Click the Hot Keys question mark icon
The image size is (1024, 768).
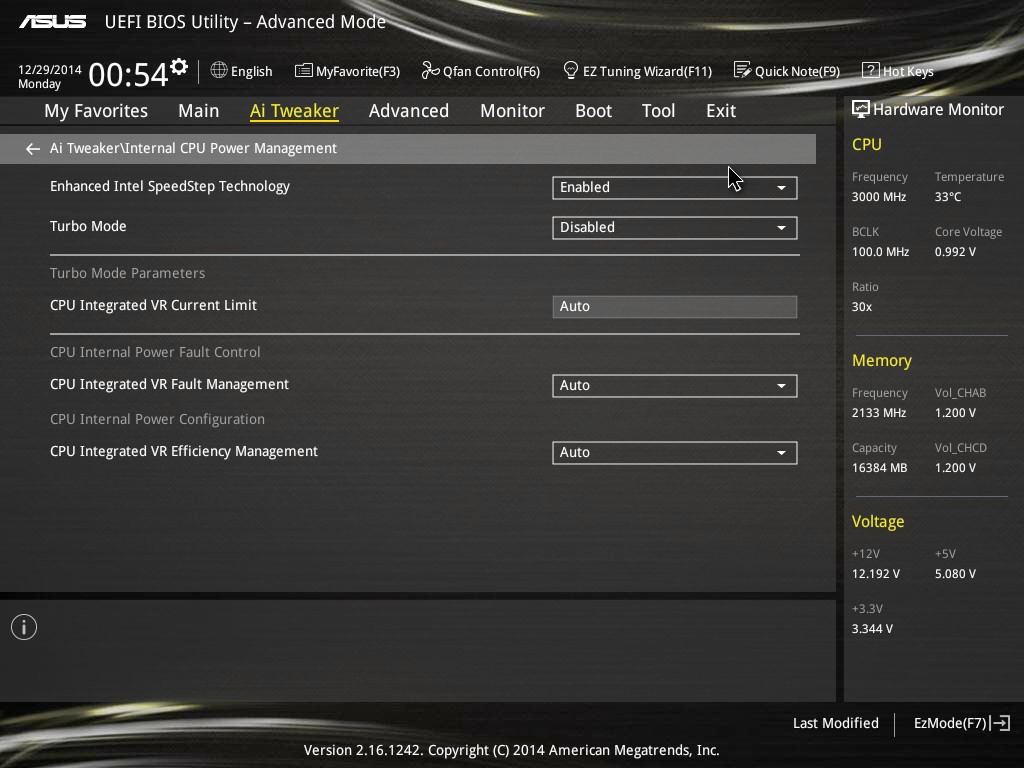point(871,70)
